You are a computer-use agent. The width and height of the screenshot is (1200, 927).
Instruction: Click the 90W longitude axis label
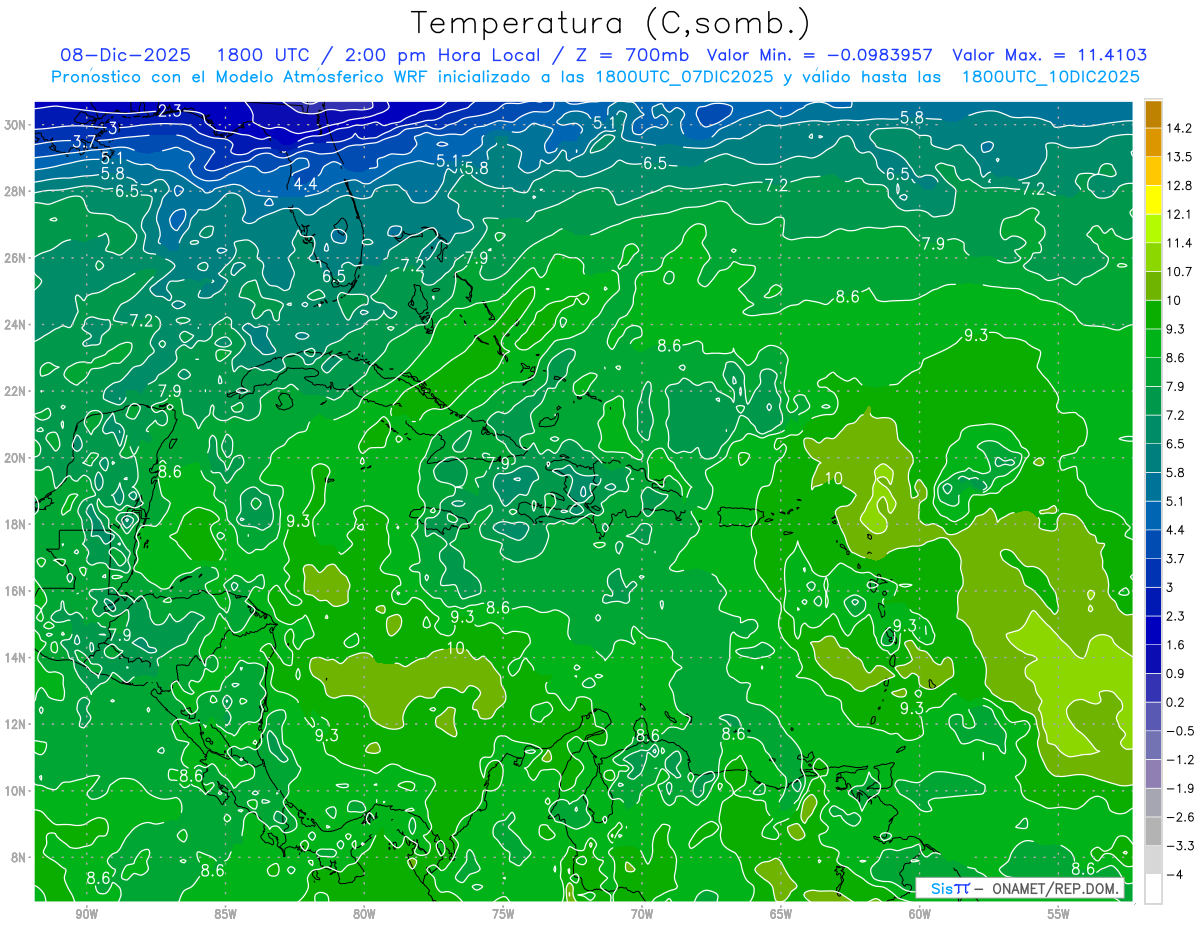click(87, 914)
